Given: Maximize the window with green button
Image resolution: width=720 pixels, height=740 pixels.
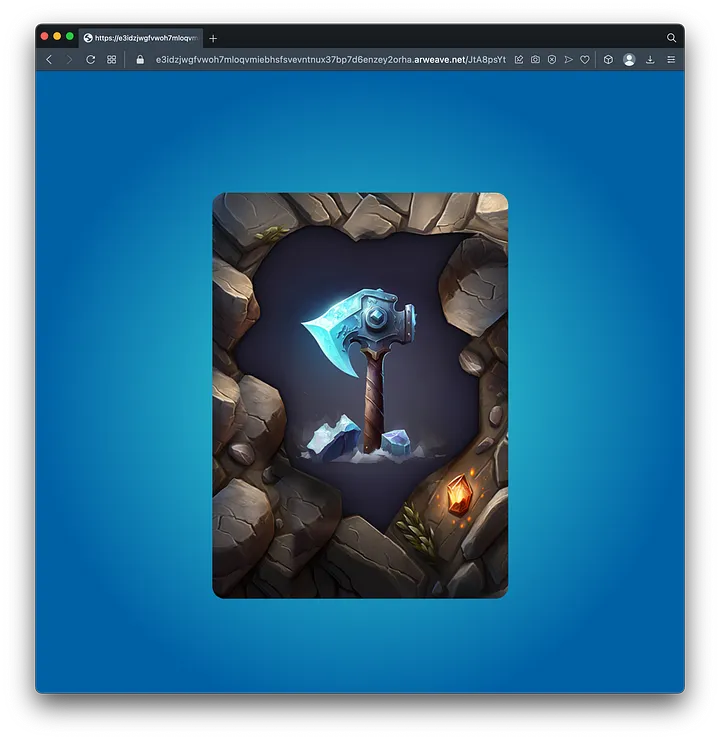Looking at the screenshot, I should [70, 36].
